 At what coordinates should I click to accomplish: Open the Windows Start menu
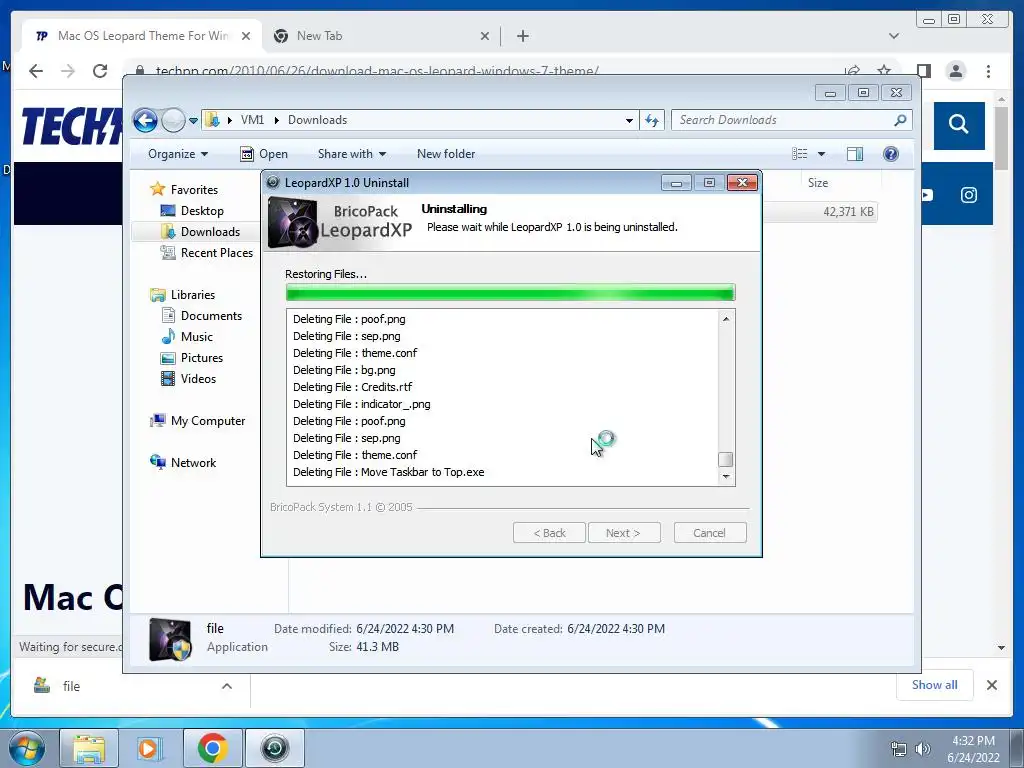point(27,748)
